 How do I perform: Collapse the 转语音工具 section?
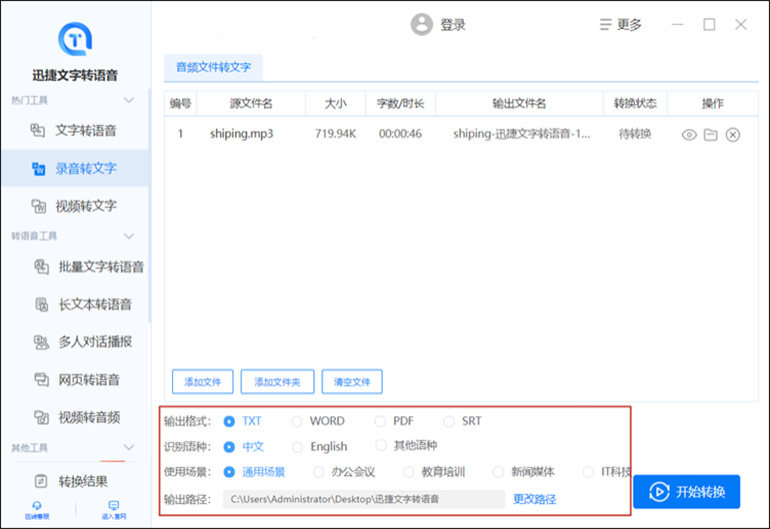pos(129,236)
